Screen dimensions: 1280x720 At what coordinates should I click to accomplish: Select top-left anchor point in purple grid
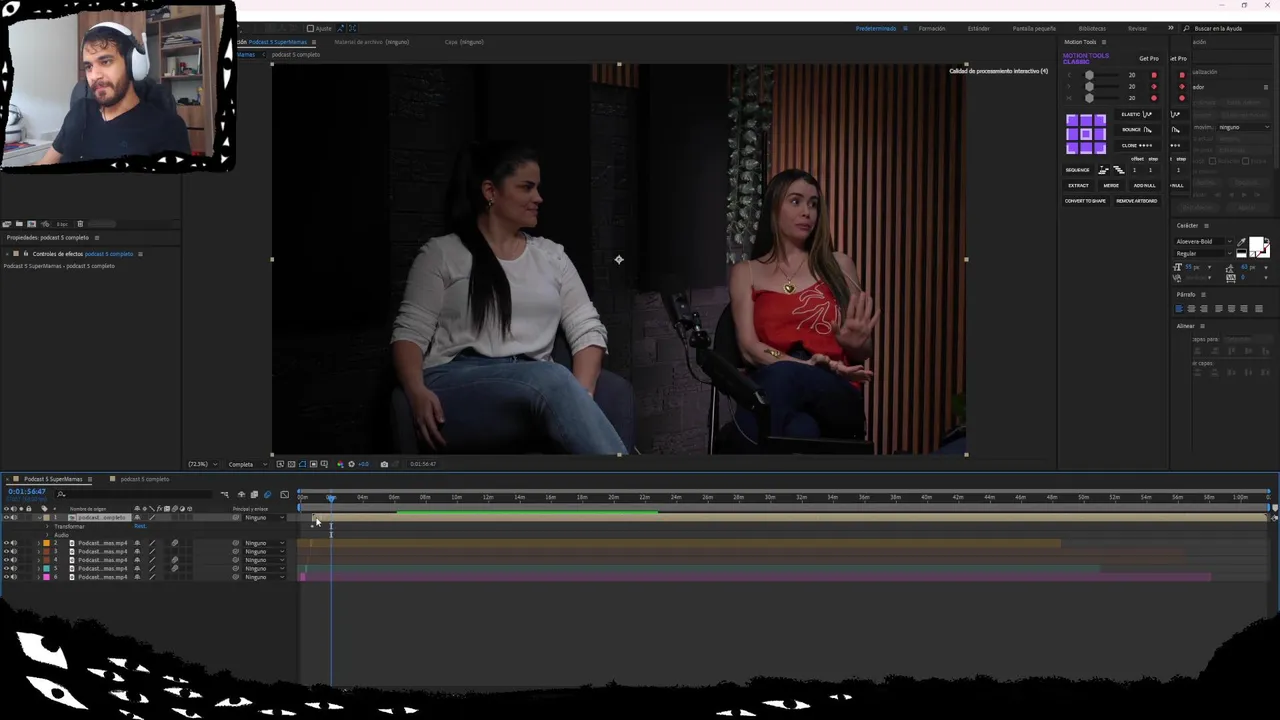(1072, 120)
